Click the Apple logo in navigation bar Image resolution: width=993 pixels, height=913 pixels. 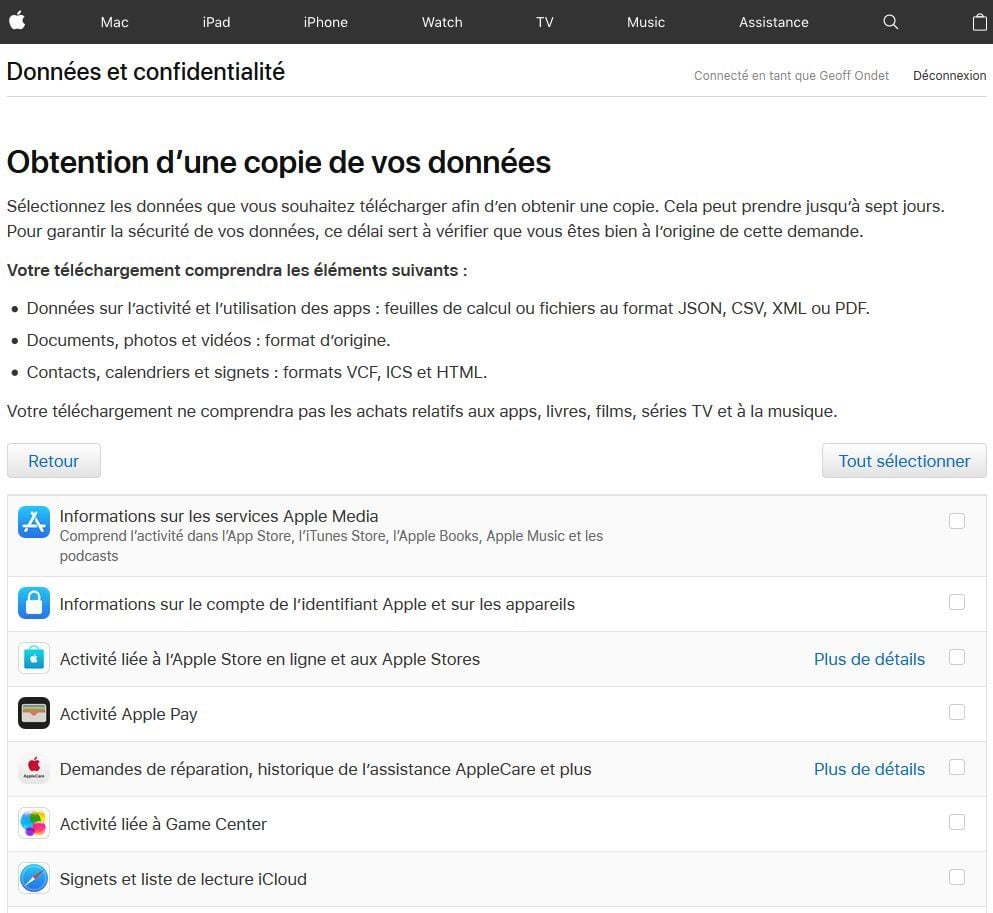(16, 22)
